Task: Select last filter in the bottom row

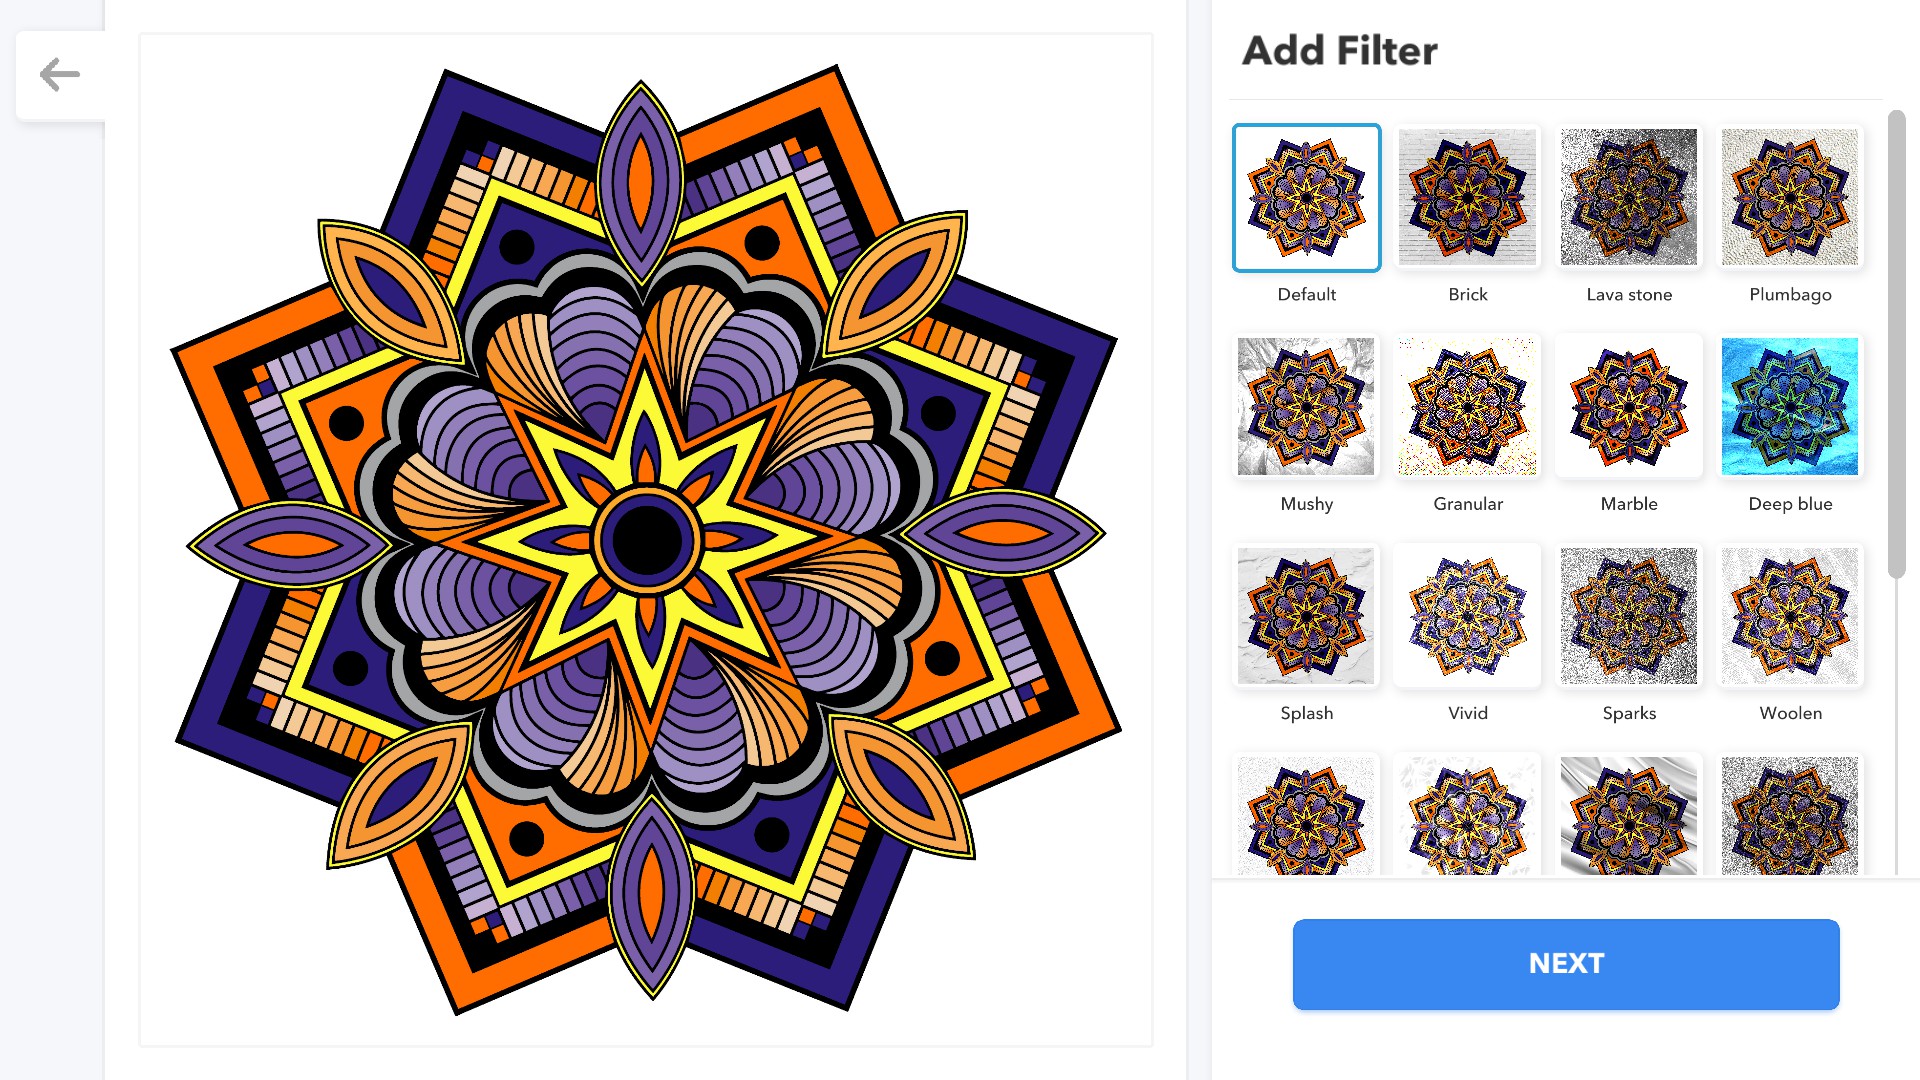Action: (x=1790, y=816)
